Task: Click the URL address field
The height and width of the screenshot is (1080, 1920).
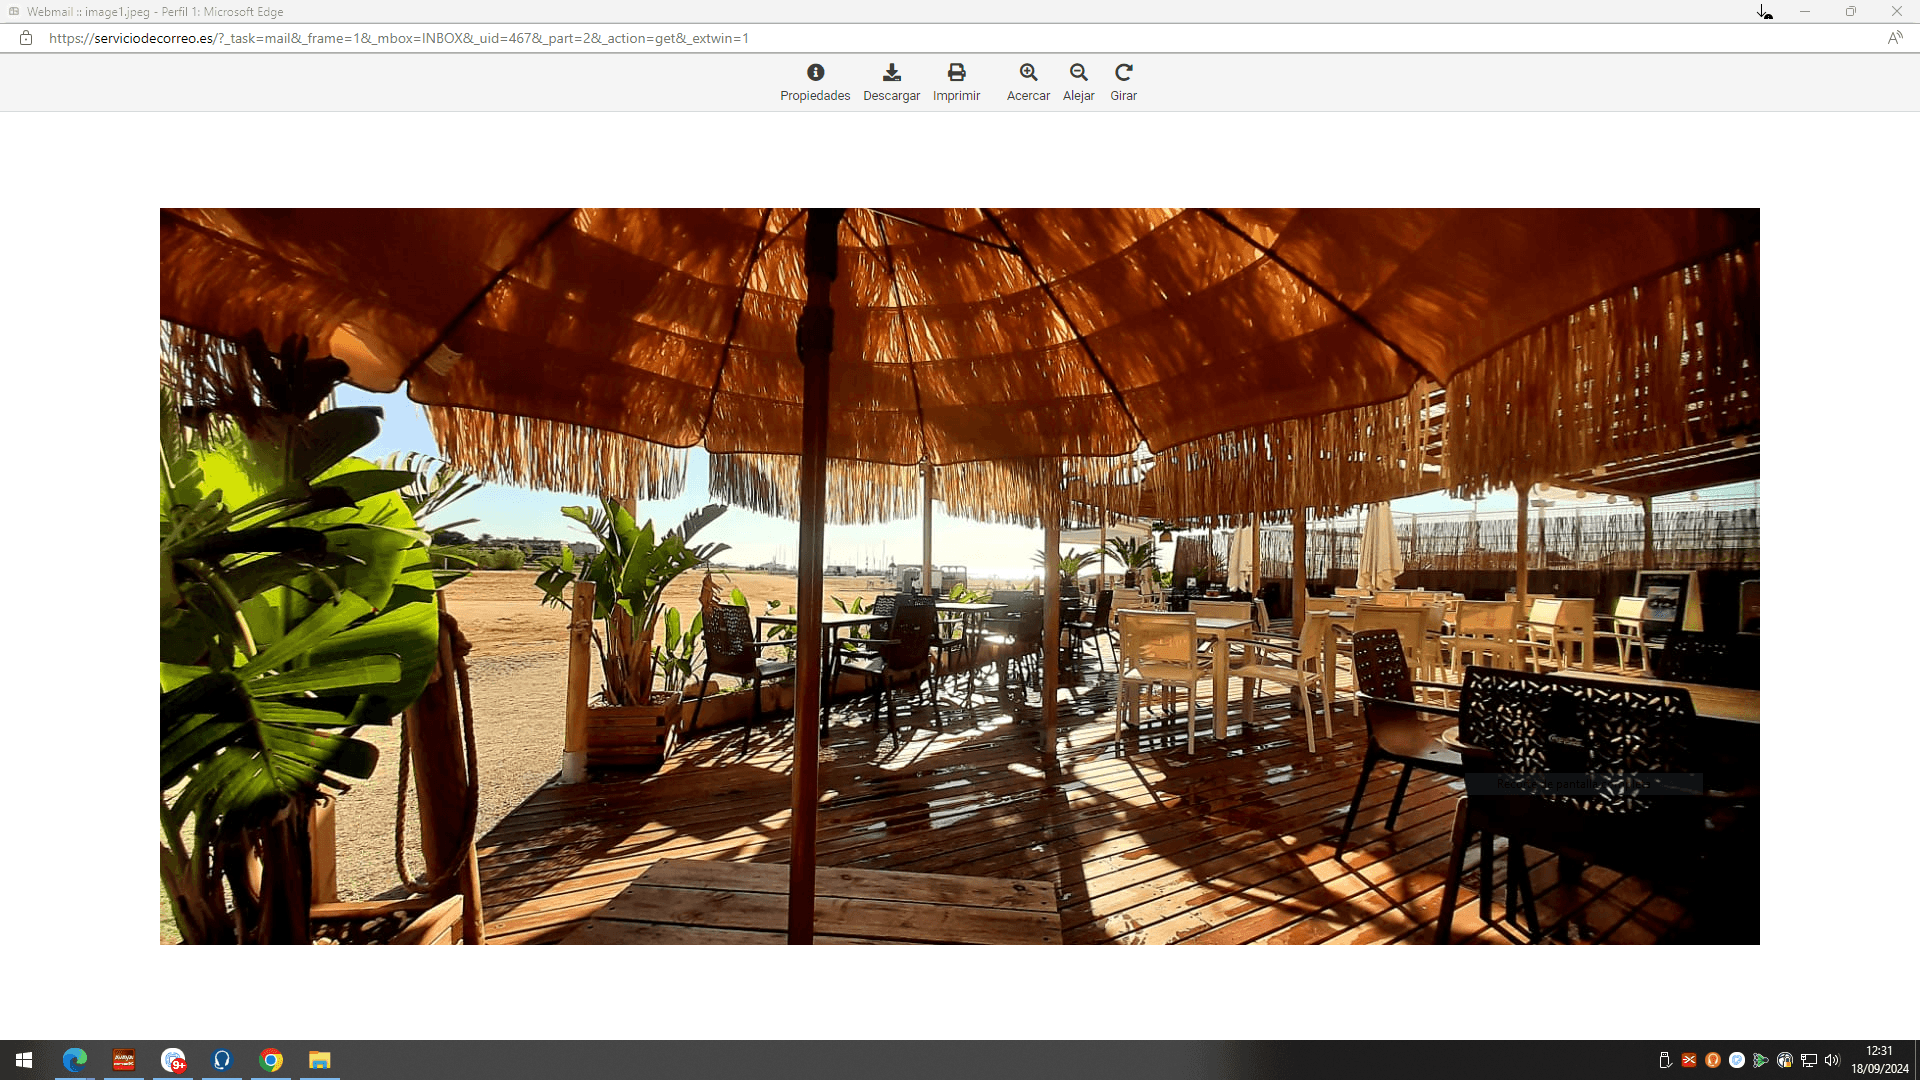Action: [x=400, y=38]
